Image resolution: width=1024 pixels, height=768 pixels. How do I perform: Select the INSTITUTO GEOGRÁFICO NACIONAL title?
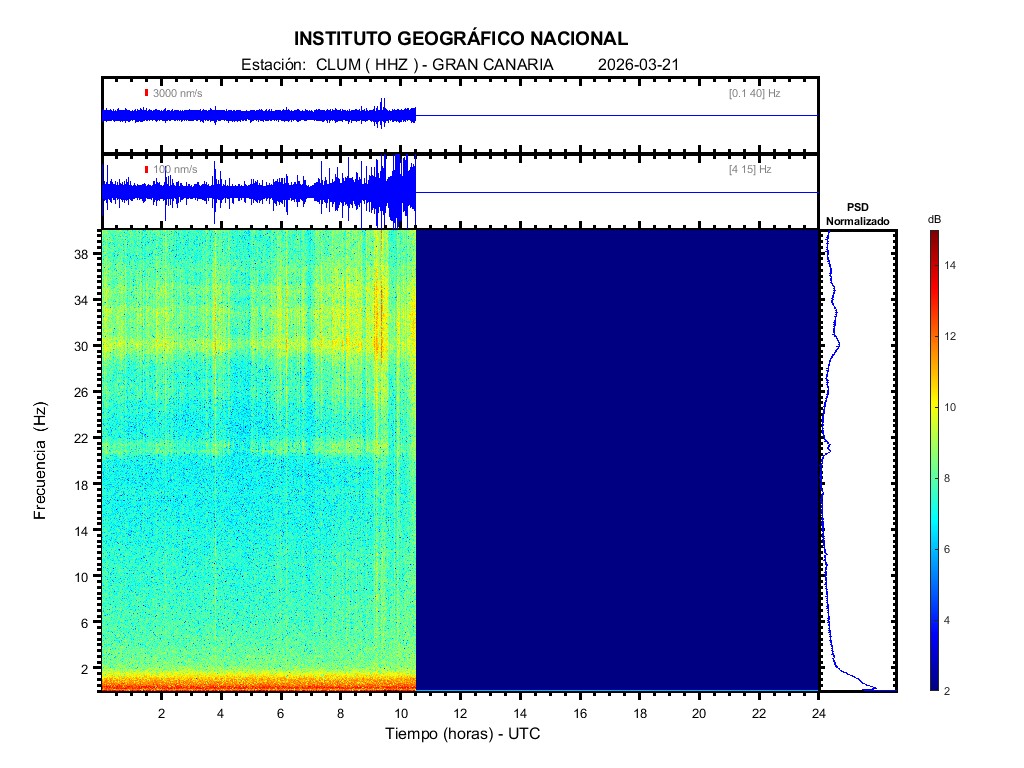461,39
